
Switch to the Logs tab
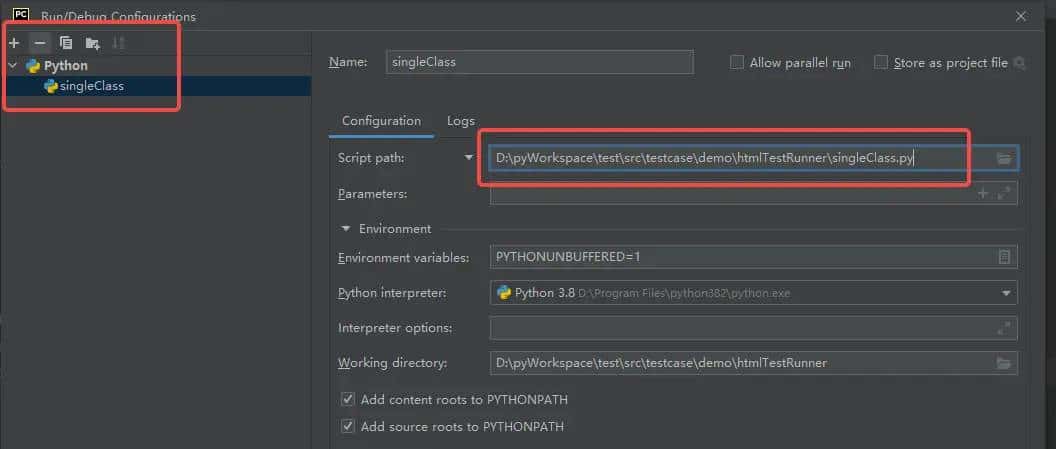[x=461, y=121]
